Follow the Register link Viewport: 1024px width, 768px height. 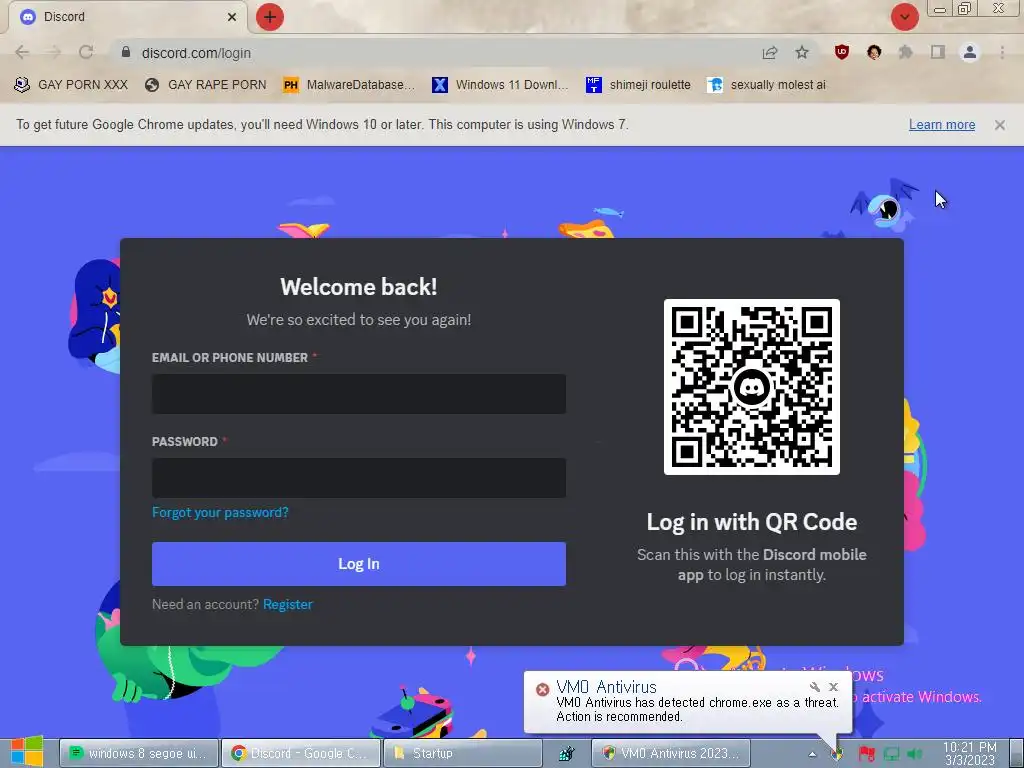point(288,605)
